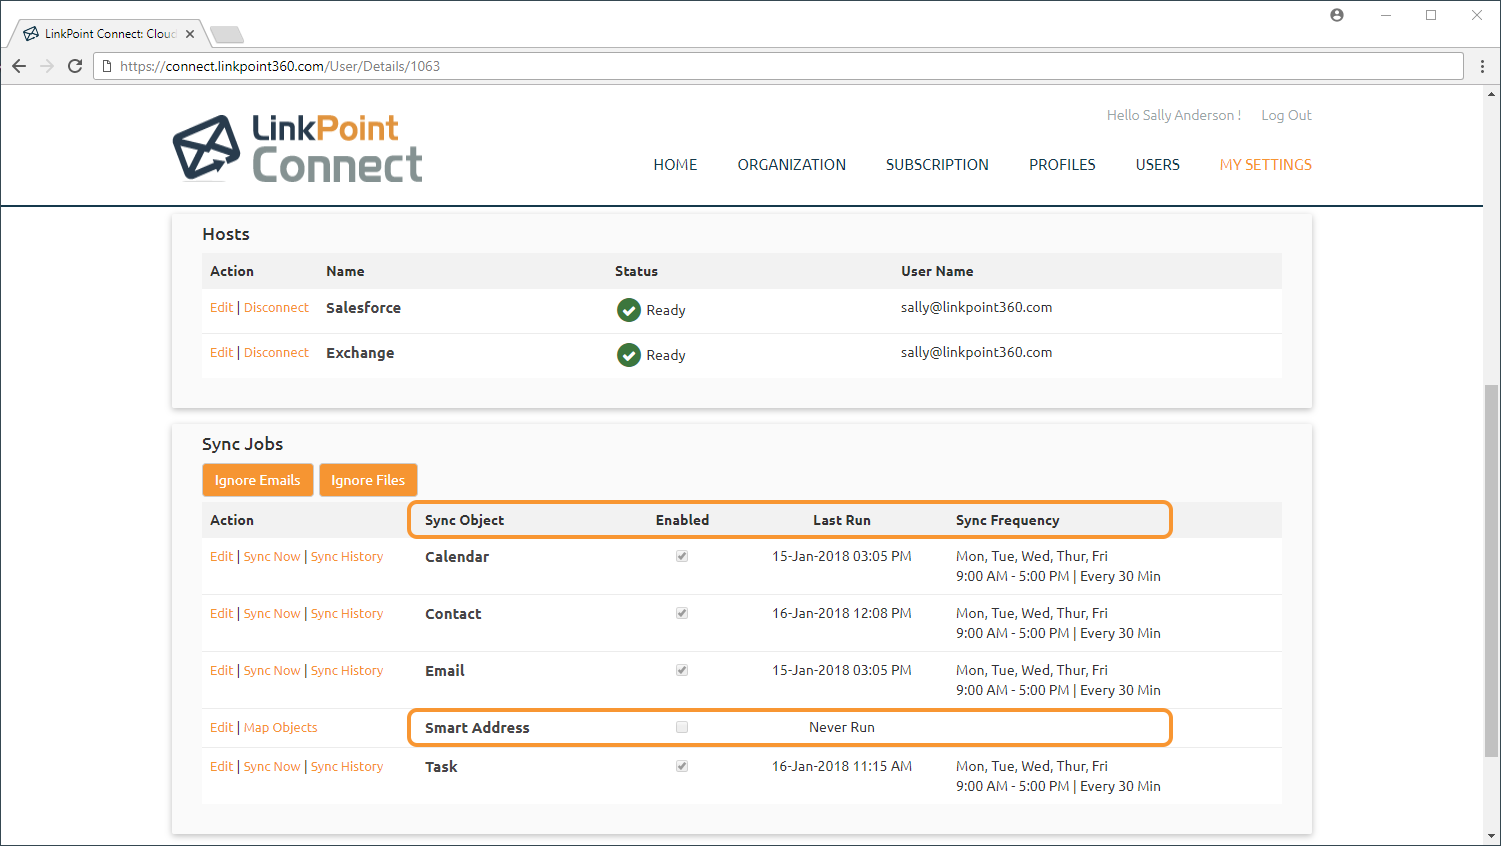
Task: Click the Hosts section heading
Action: [x=226, y=234]
